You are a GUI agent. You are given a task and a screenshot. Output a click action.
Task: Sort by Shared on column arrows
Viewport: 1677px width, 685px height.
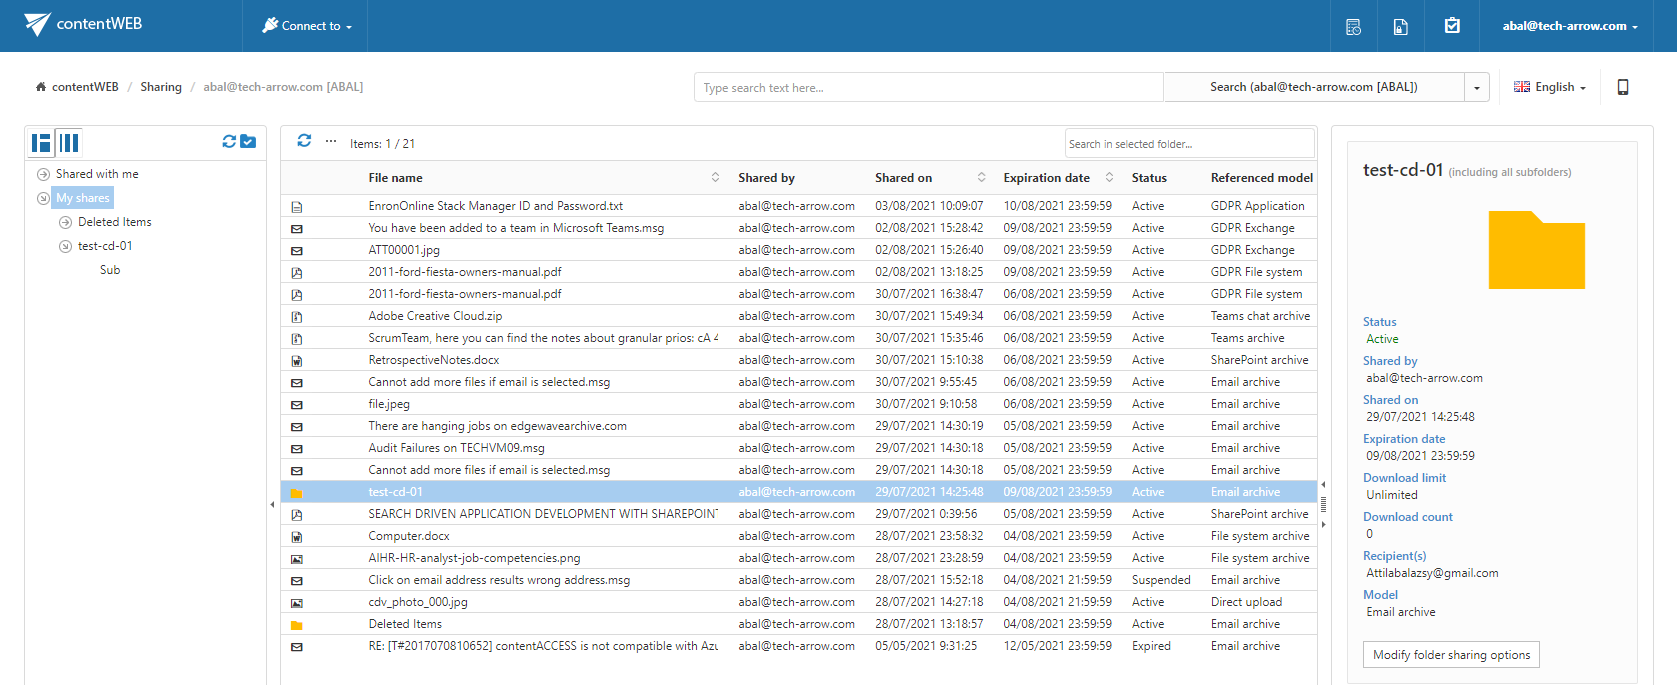point(981,178)
